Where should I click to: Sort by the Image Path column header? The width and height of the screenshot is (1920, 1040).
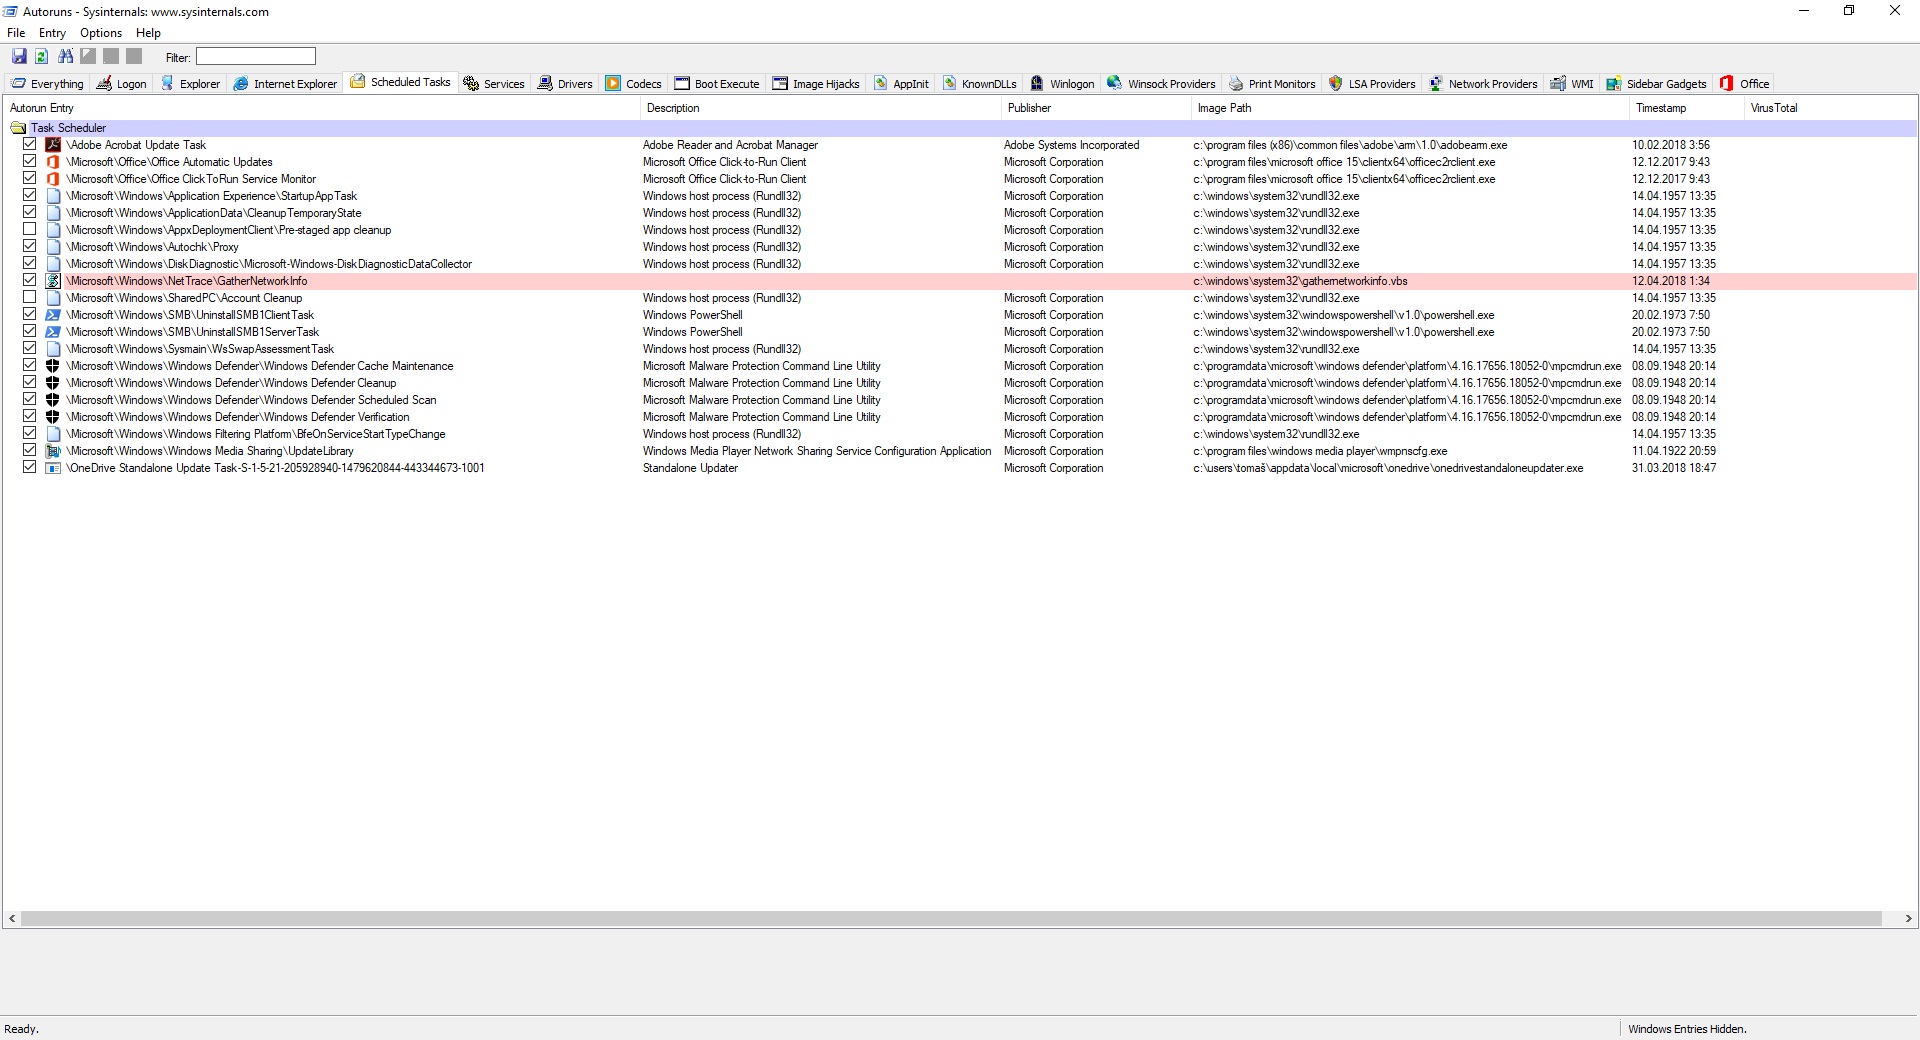coord(1410,108)
